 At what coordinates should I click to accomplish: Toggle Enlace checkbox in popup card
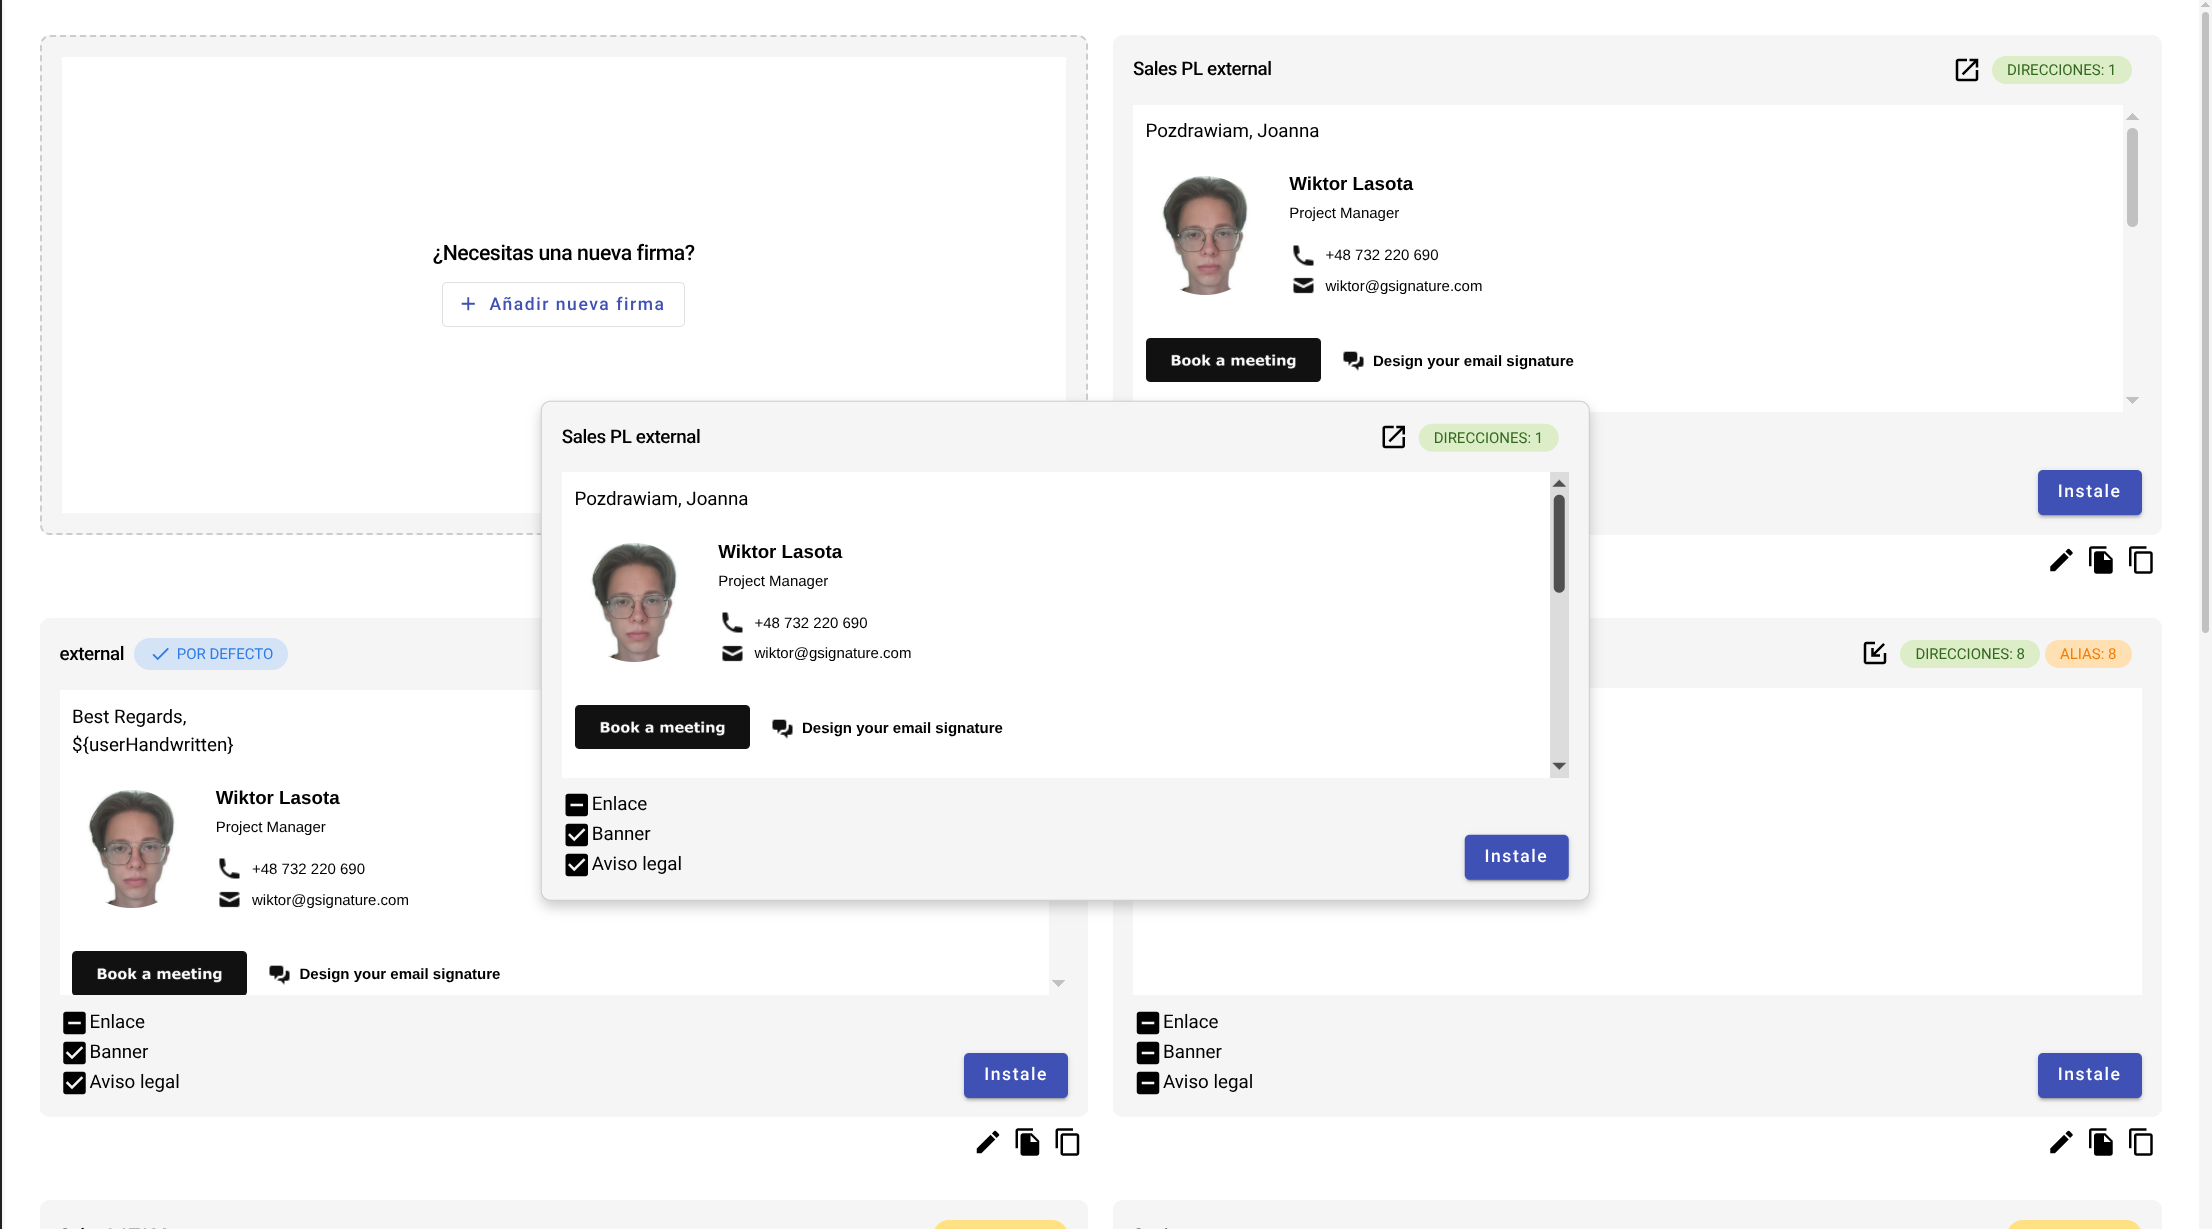tap(576, 805)
